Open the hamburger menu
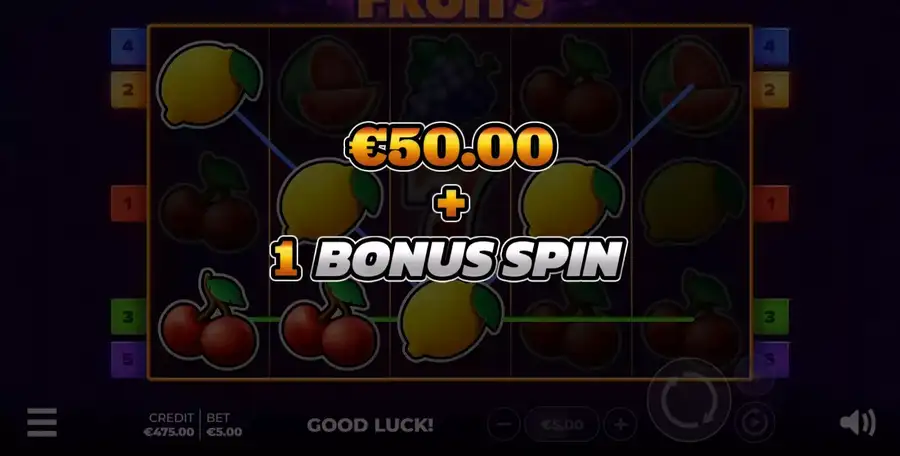This screenshot has width=900, height=456. [42, 423]
